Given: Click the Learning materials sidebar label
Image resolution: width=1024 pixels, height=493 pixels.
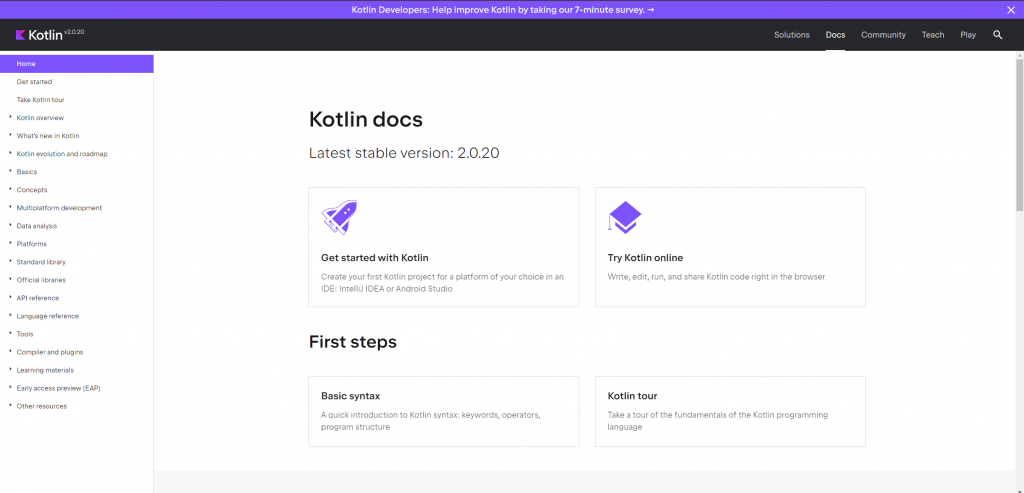Looking at the screenshot, I should (x=45, y=370).
